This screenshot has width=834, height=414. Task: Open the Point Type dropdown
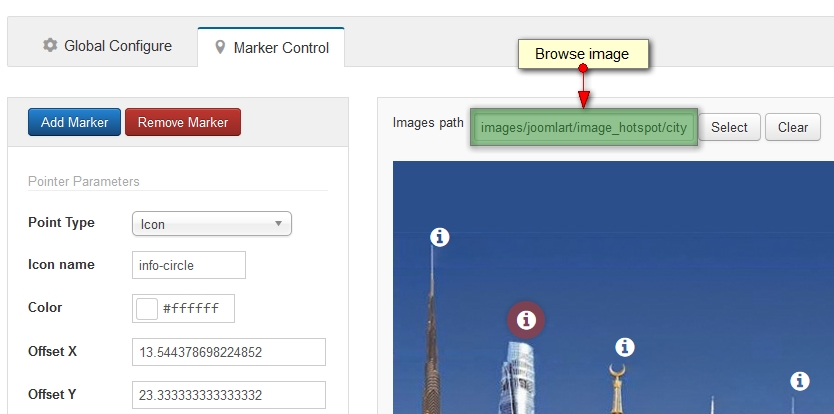tap(212, 224)
